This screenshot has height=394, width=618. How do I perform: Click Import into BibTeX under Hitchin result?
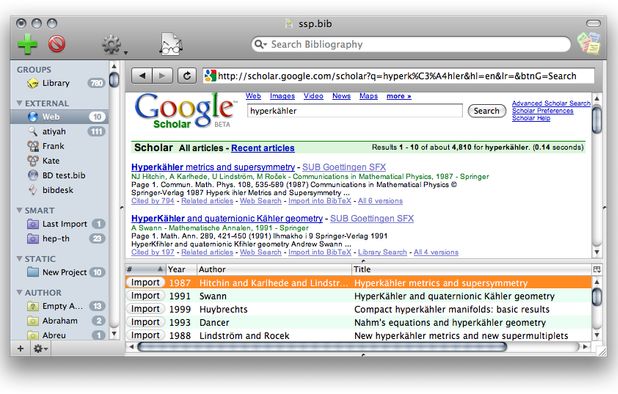(320, 201)
